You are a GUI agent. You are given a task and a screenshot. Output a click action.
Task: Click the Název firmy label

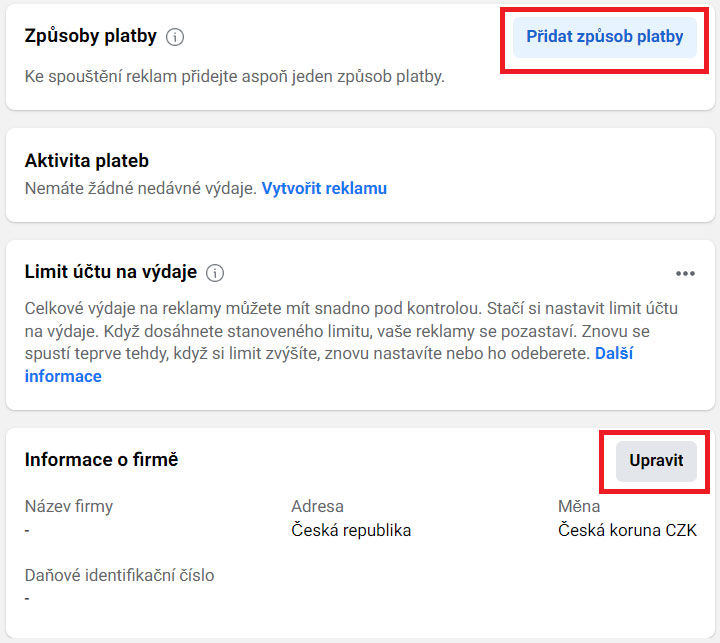click(x=69, y=507)
